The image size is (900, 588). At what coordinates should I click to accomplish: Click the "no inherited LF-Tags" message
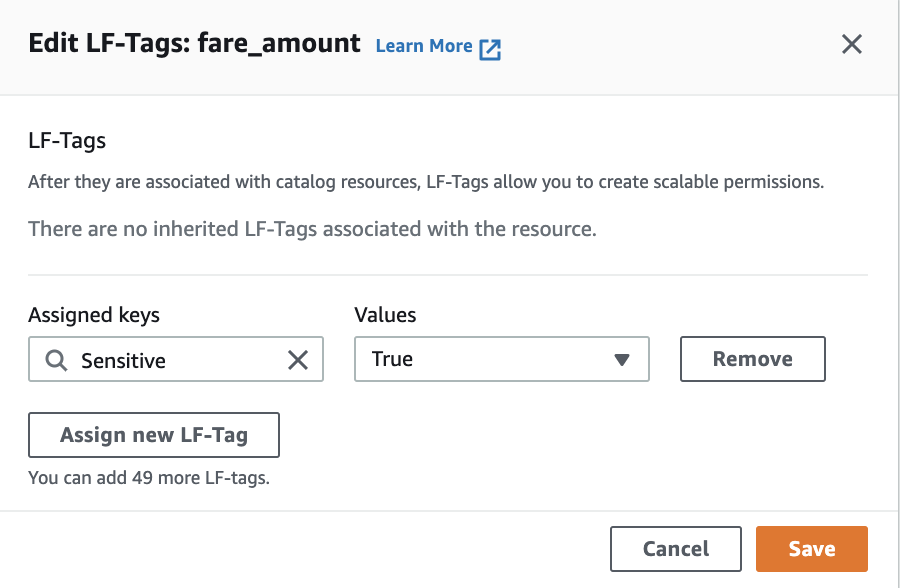click(312, 229)
